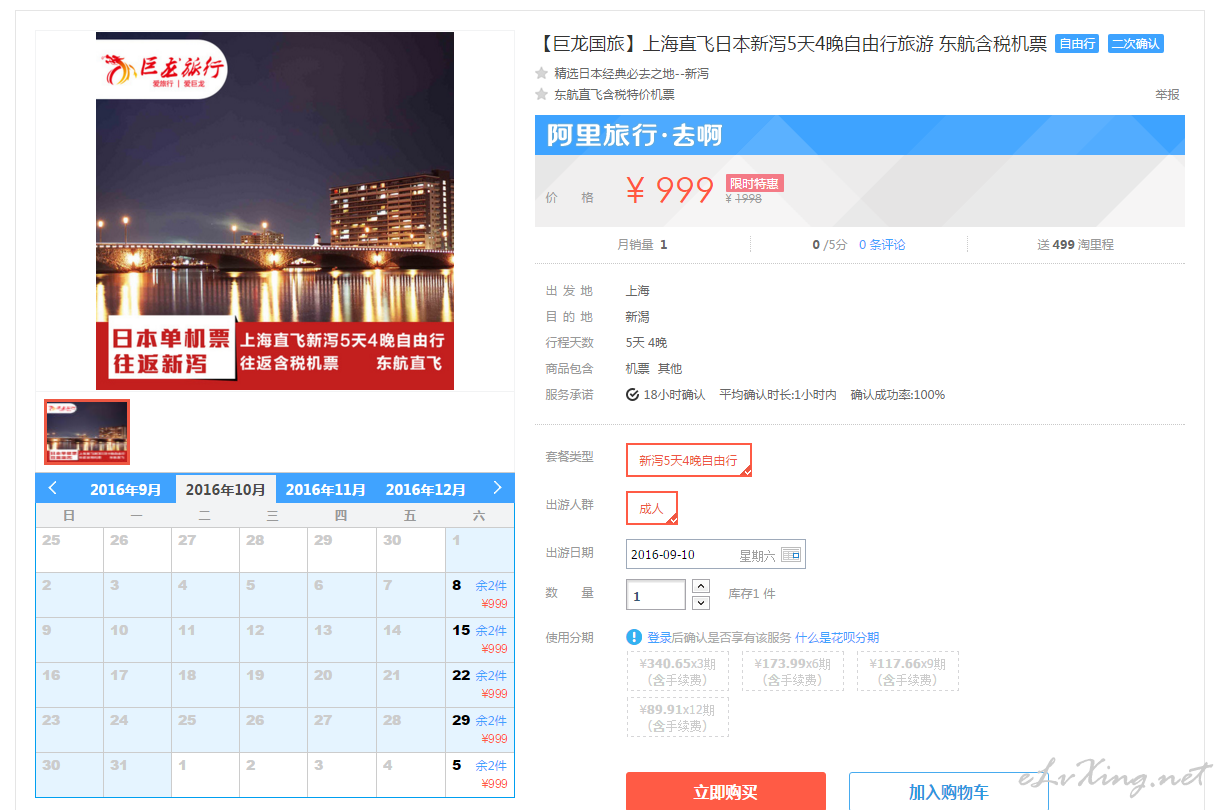The height and width of the screenshot is (810, 1223).
Task: Switch calendar to 2016年11月 tab
Action: [326, 489]
